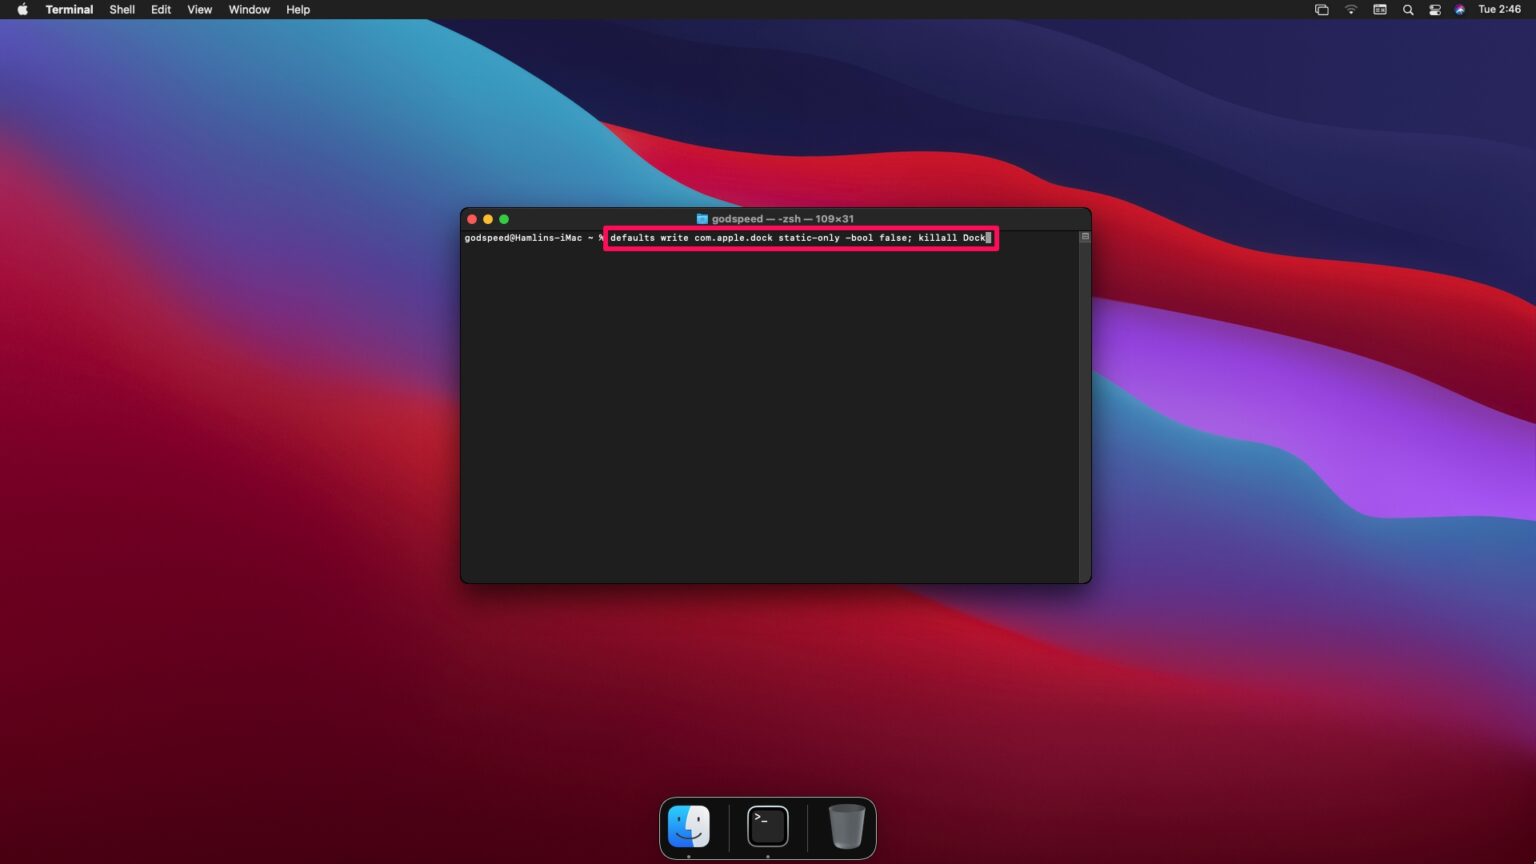
Task: Click the Tue 2:46 clock
Action: (1500, 9)
